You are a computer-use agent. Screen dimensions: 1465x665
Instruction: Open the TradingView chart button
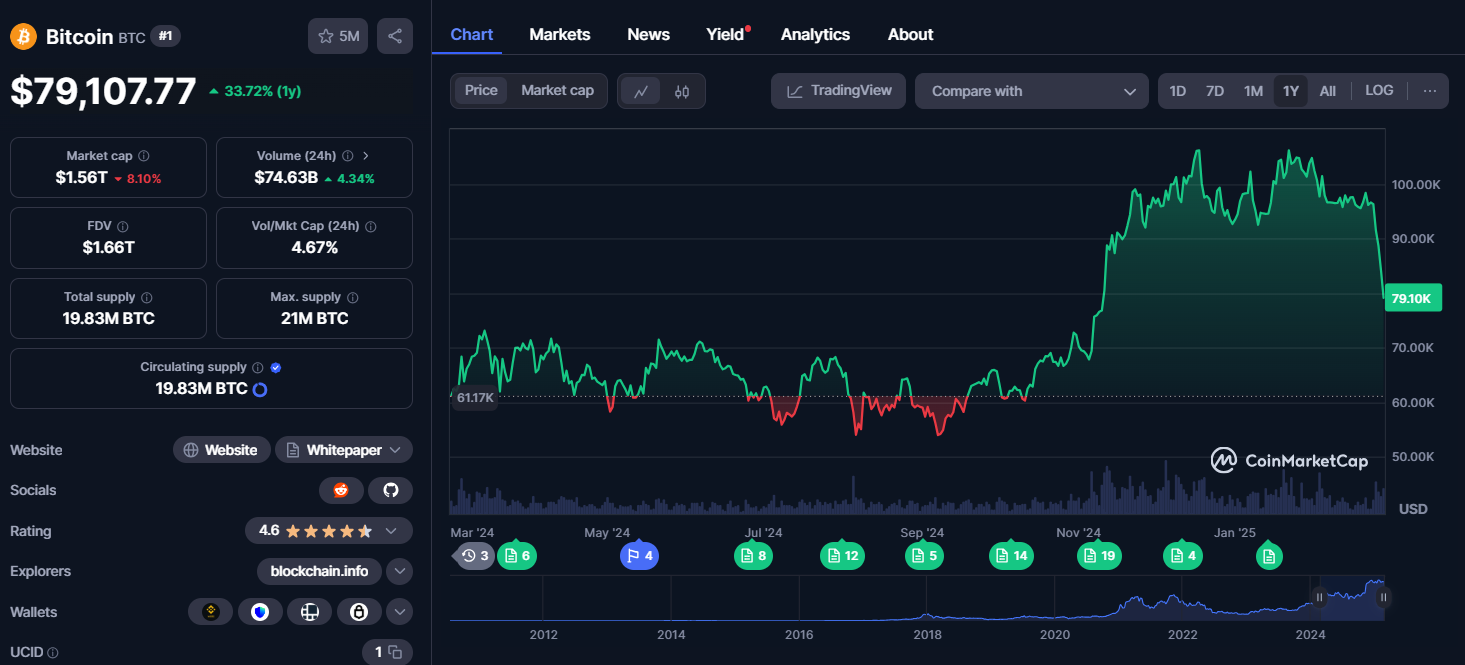point(839,91)
